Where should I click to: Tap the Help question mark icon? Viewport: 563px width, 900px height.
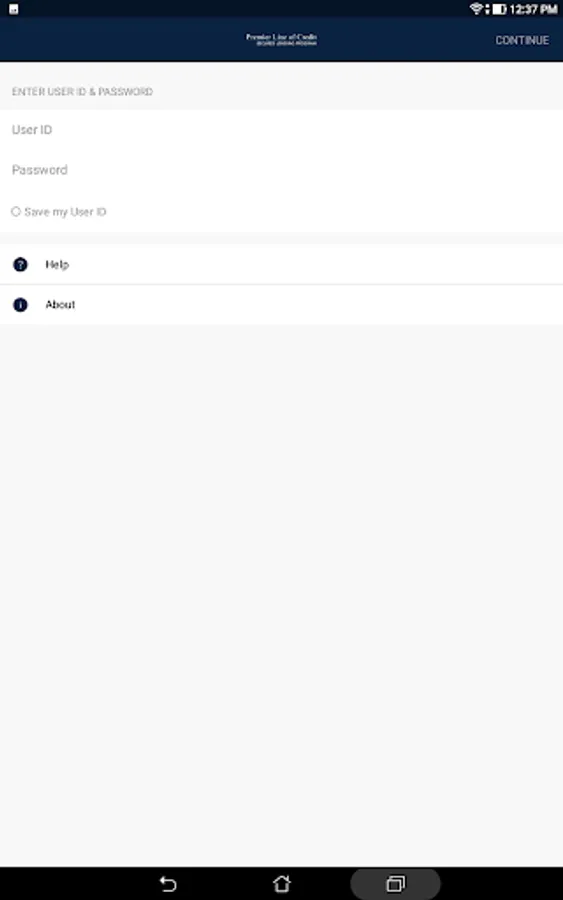pos(20,265)
